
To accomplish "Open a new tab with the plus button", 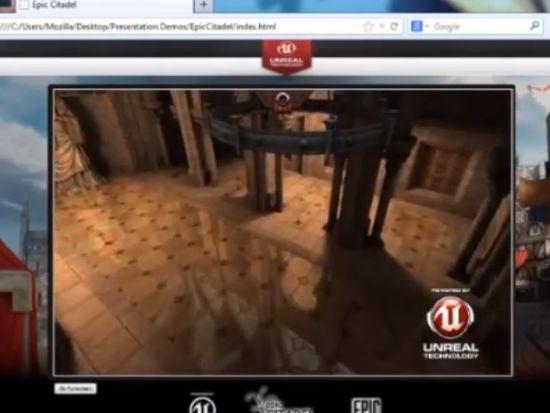I will point(203,6).
